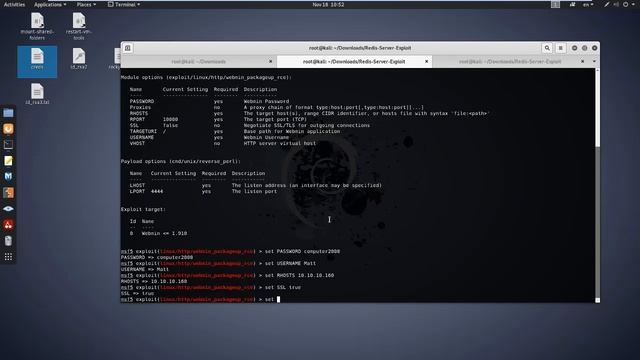Viewport: 640px width, 360px height.
Task: Open the Terminal app menu in top bar
Action: point(124,4)
